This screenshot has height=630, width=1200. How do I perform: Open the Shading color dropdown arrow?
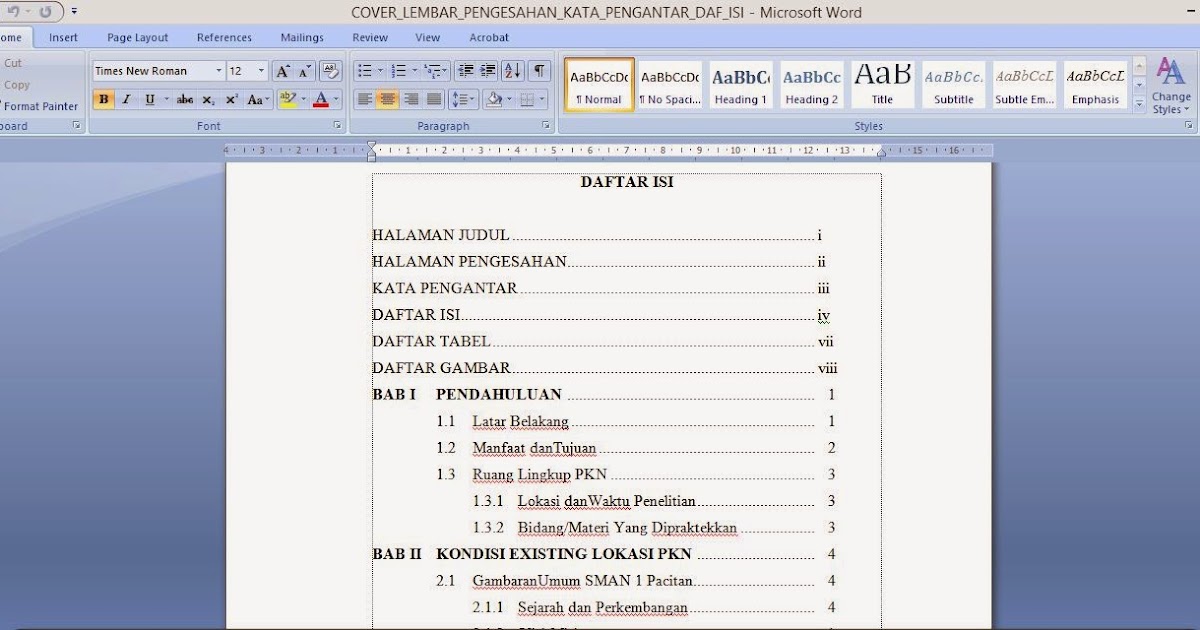(509, 100)
